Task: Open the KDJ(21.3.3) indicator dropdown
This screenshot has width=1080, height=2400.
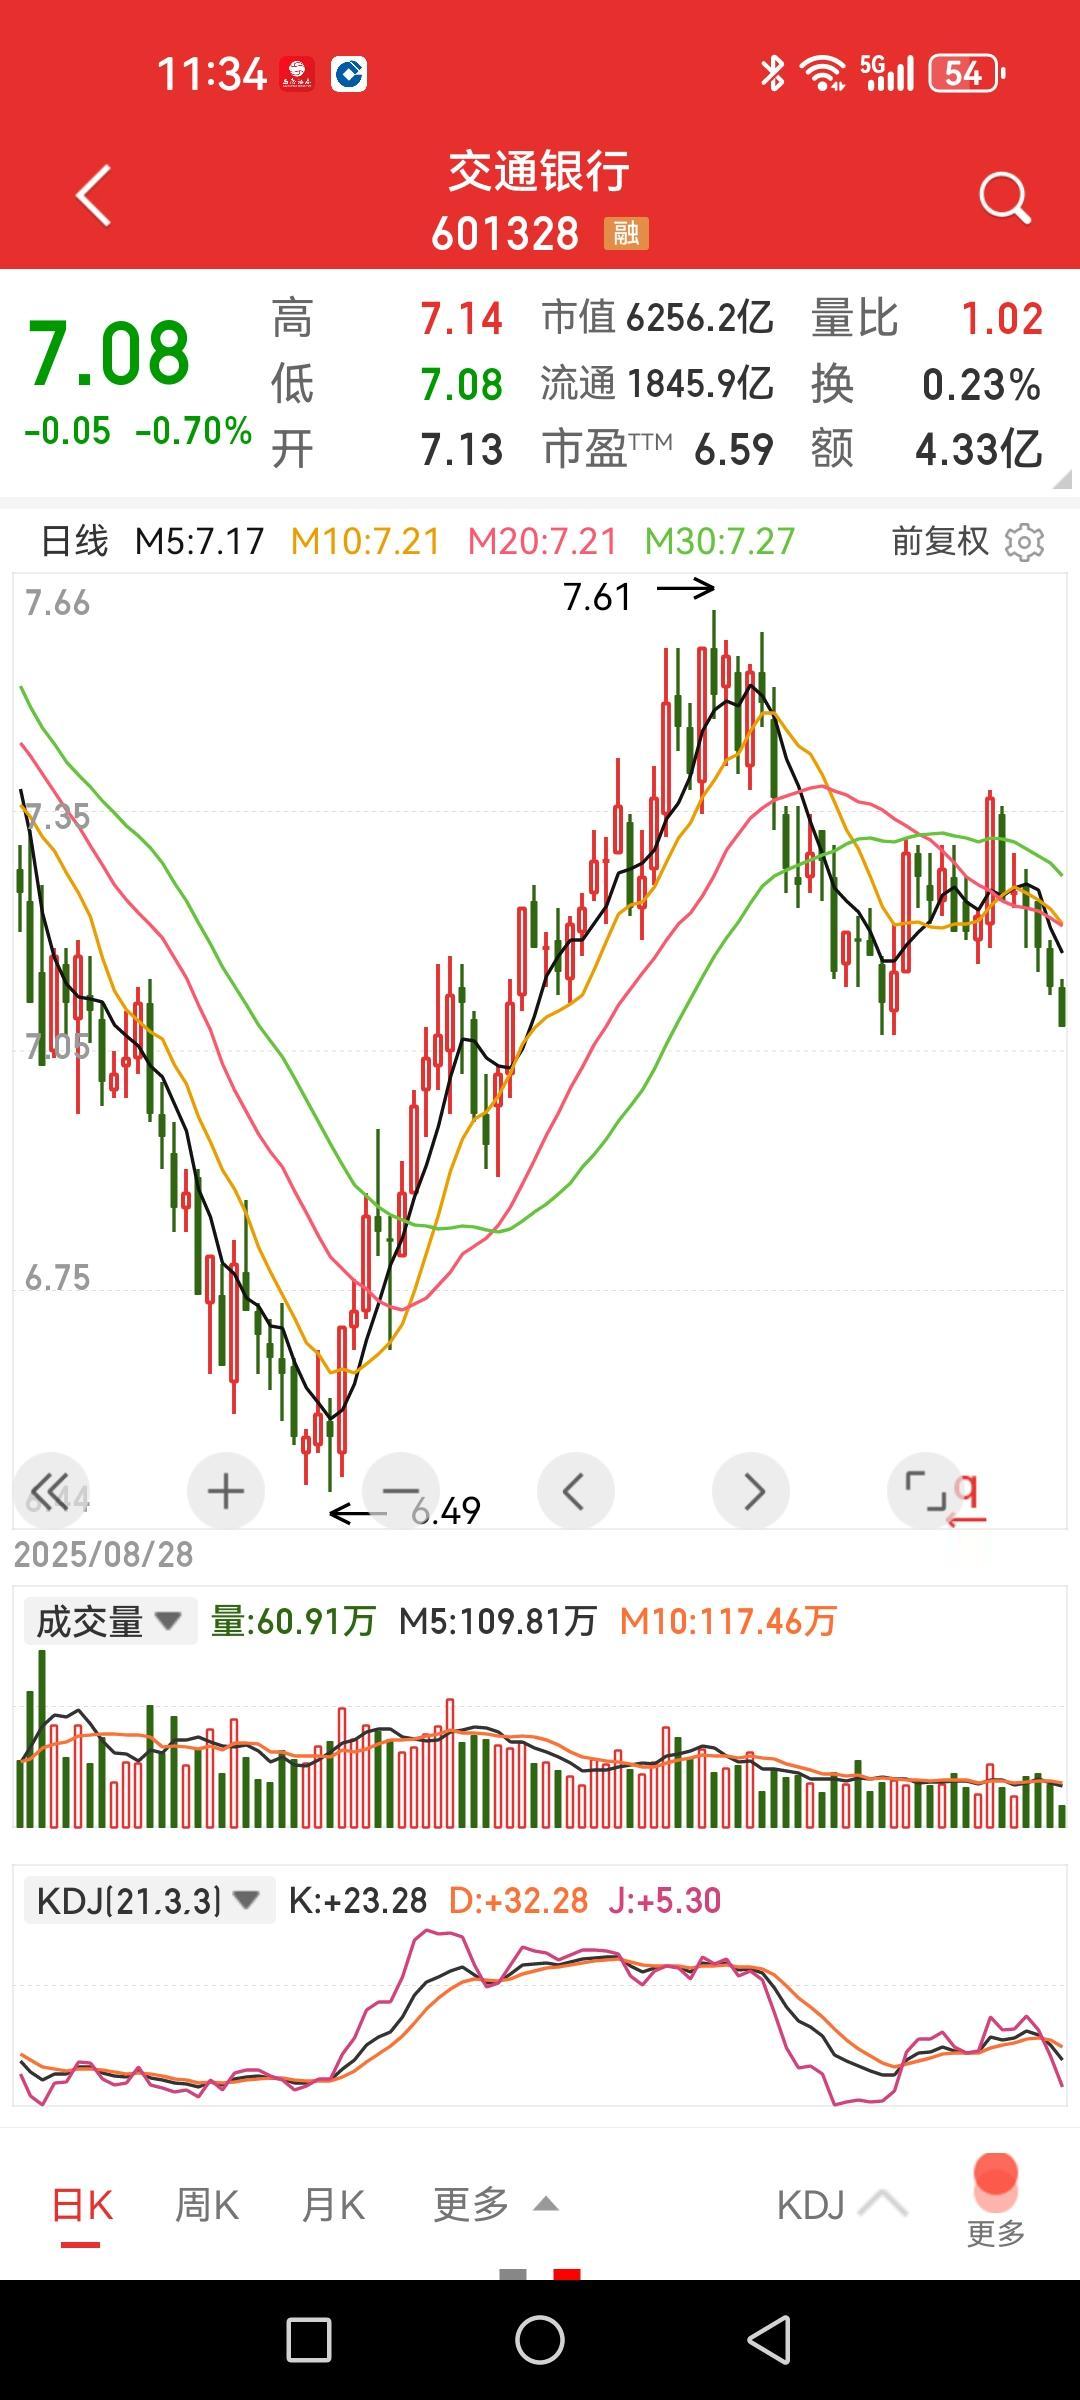Action: coord(149,1900)
